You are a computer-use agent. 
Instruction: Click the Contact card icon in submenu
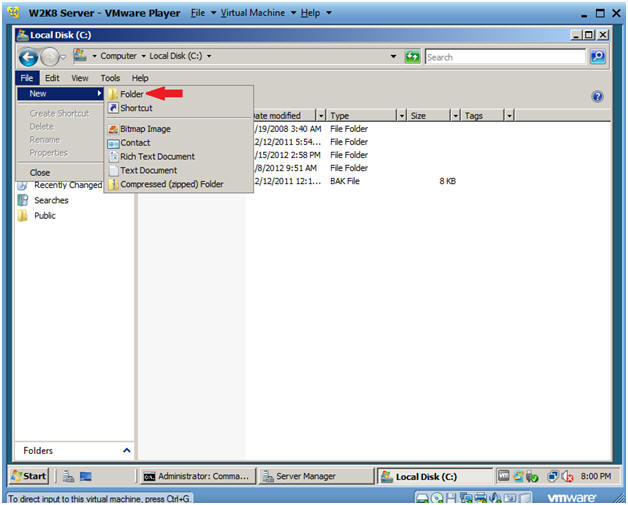pyautogui.click(x=113, y=143)
